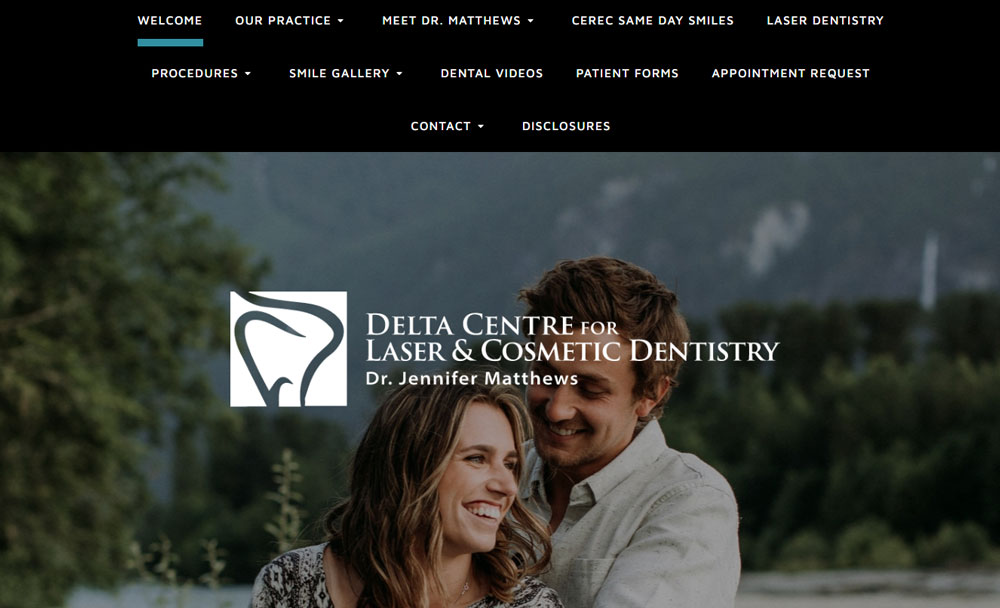This screenshot has height=608, width=1000.
Task: Click the Appointment Request link
Action: pos(791,73)
